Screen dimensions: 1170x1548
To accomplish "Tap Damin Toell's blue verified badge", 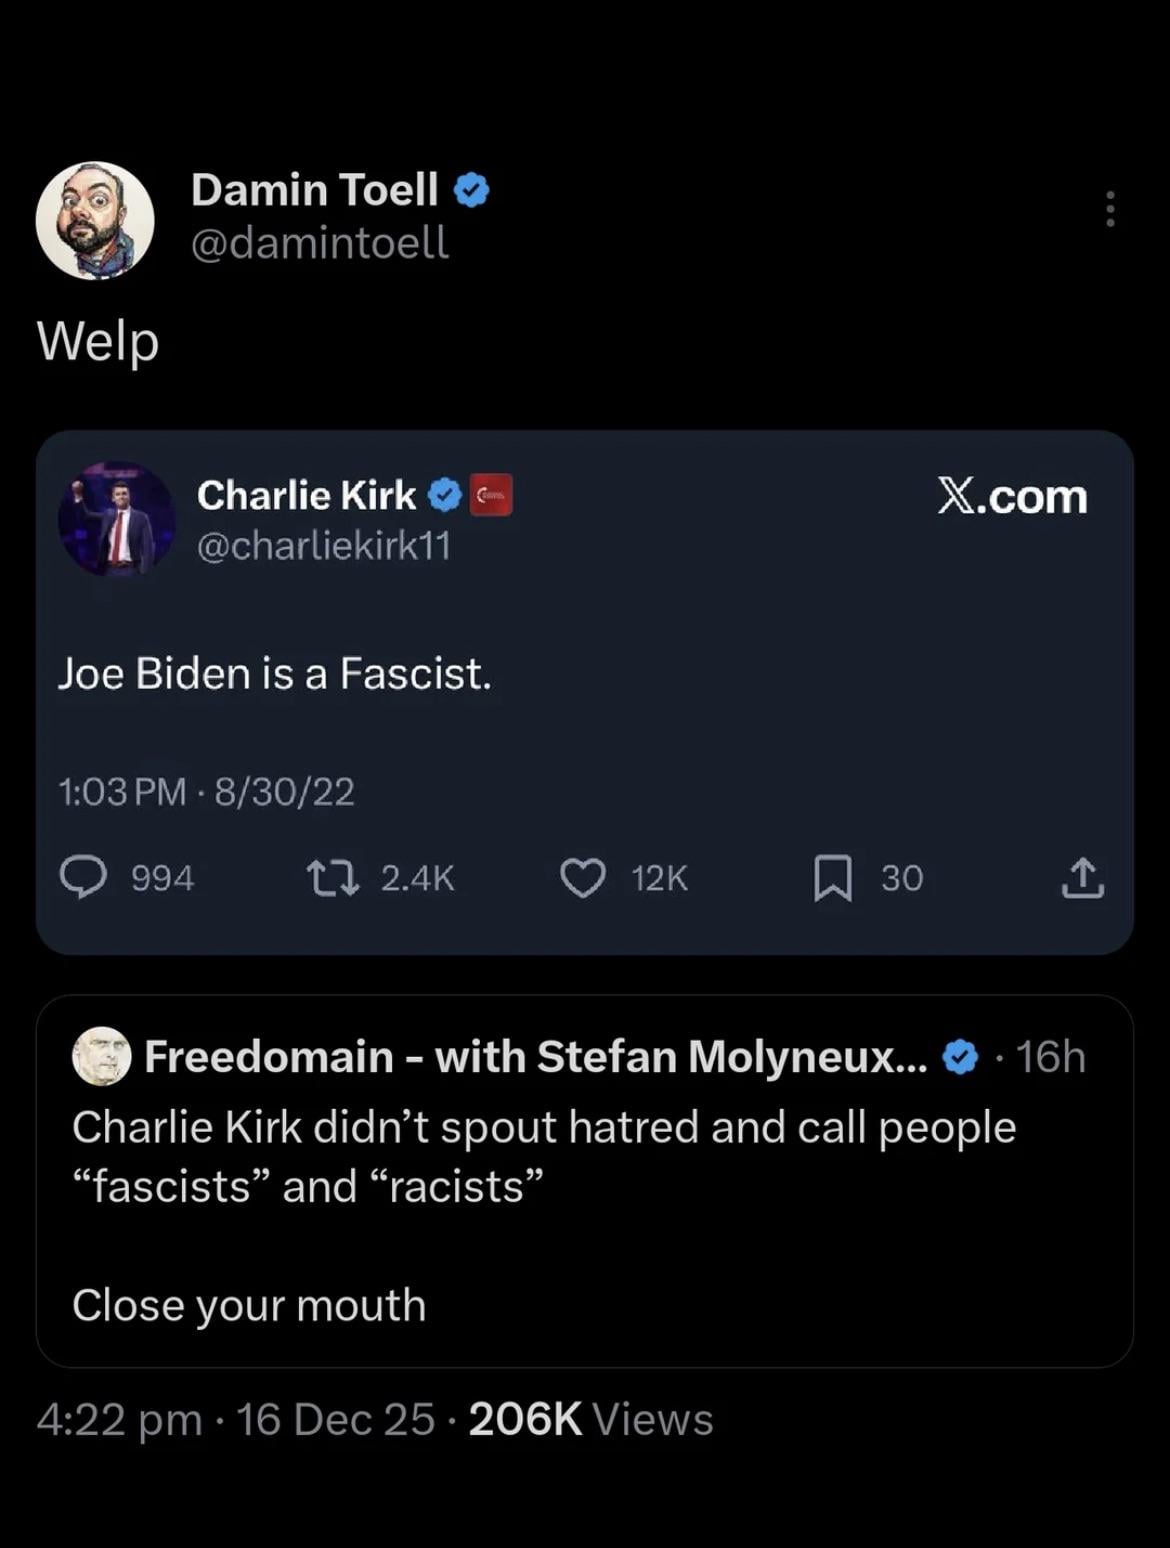I will [x=472, y=190].
